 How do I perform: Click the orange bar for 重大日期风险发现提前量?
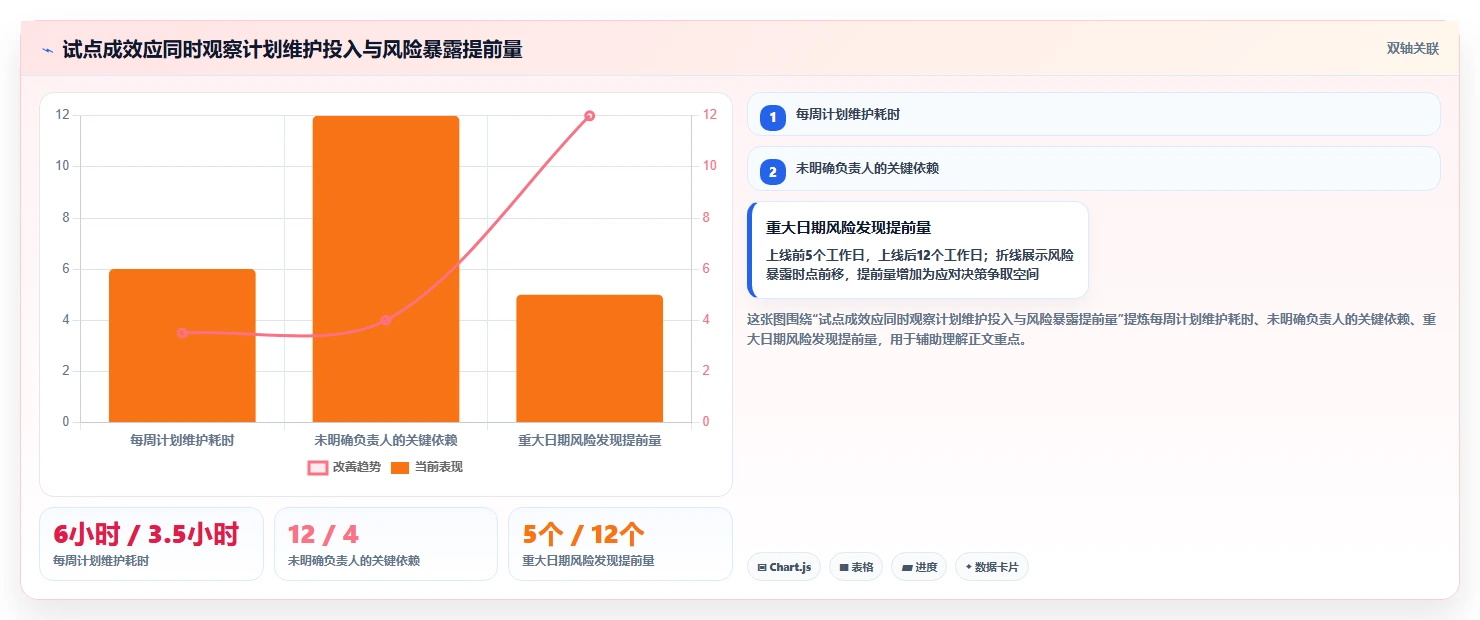click(590, 358)
